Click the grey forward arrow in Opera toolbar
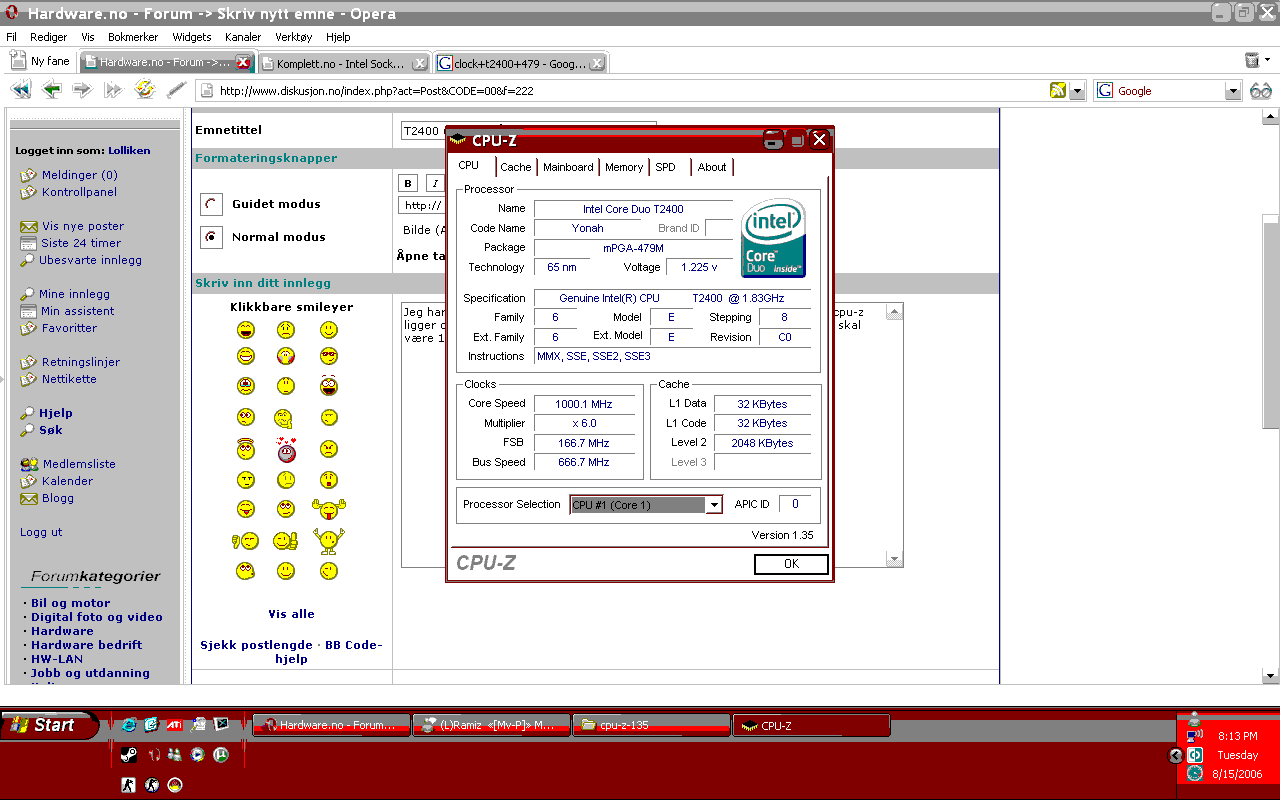This screenshot has height=800, width=1280. point(82,90)
